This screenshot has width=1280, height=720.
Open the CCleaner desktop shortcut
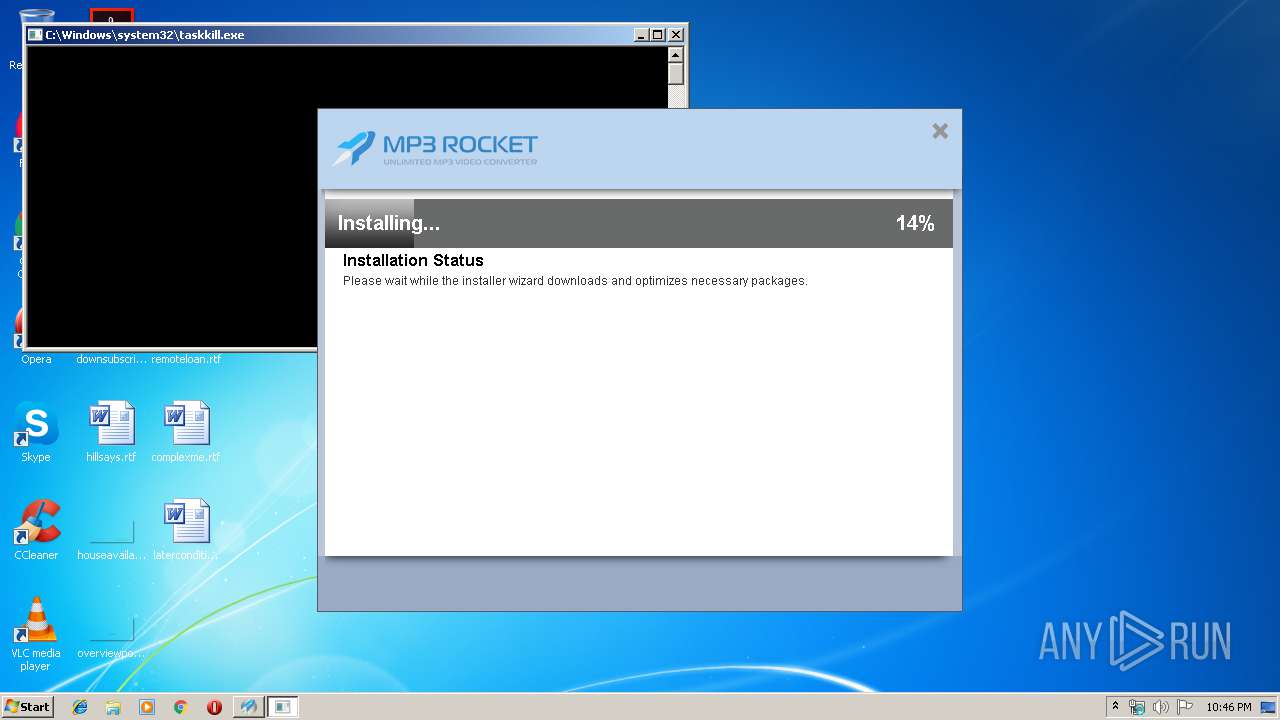click(36, 530)
